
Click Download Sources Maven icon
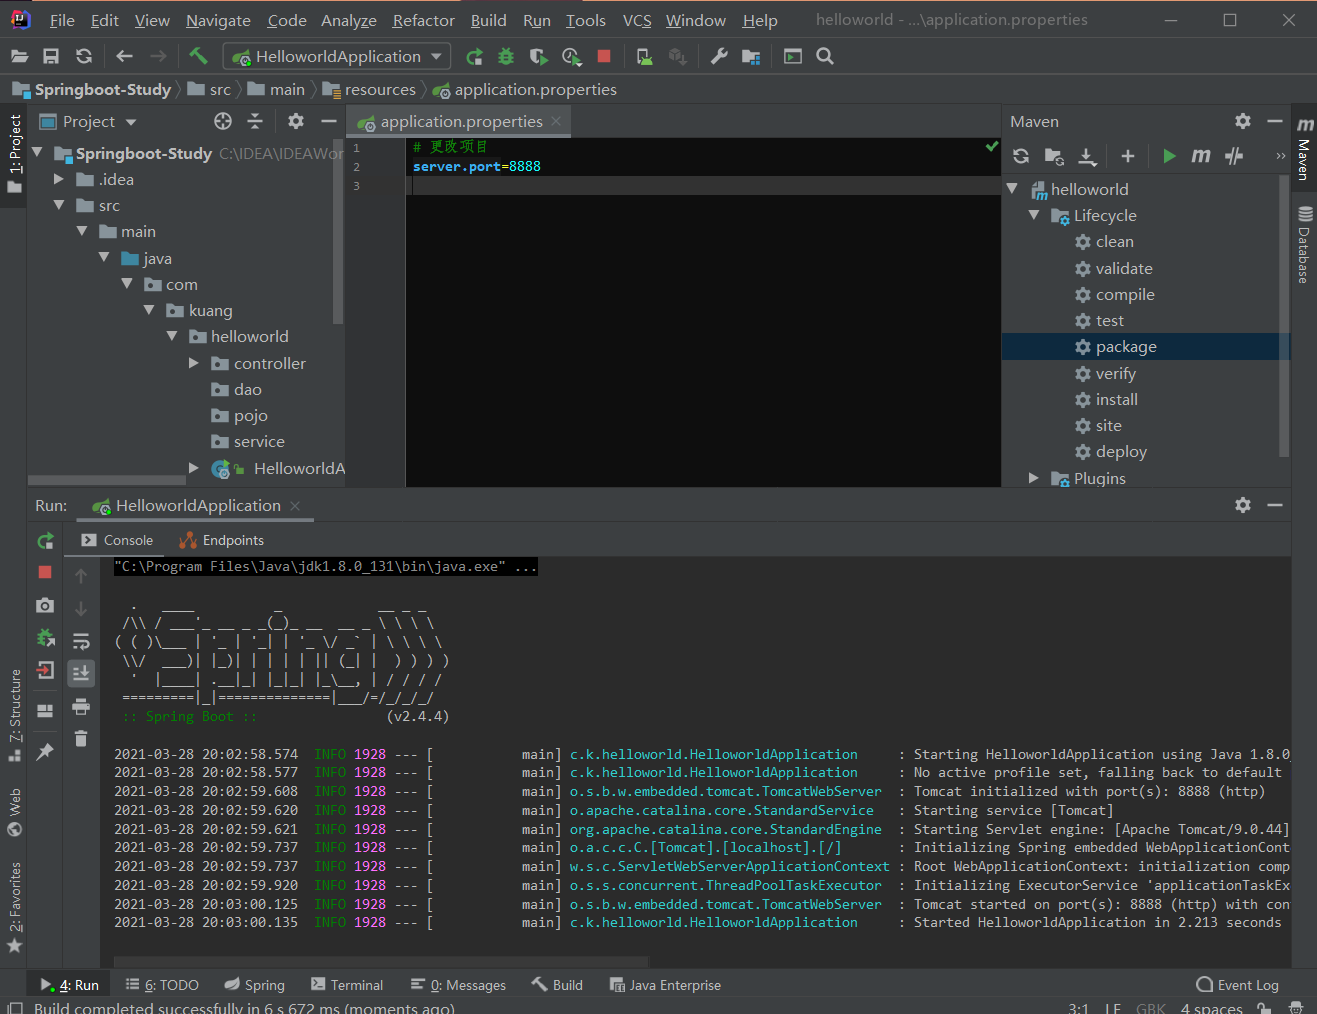[1087, 156]
